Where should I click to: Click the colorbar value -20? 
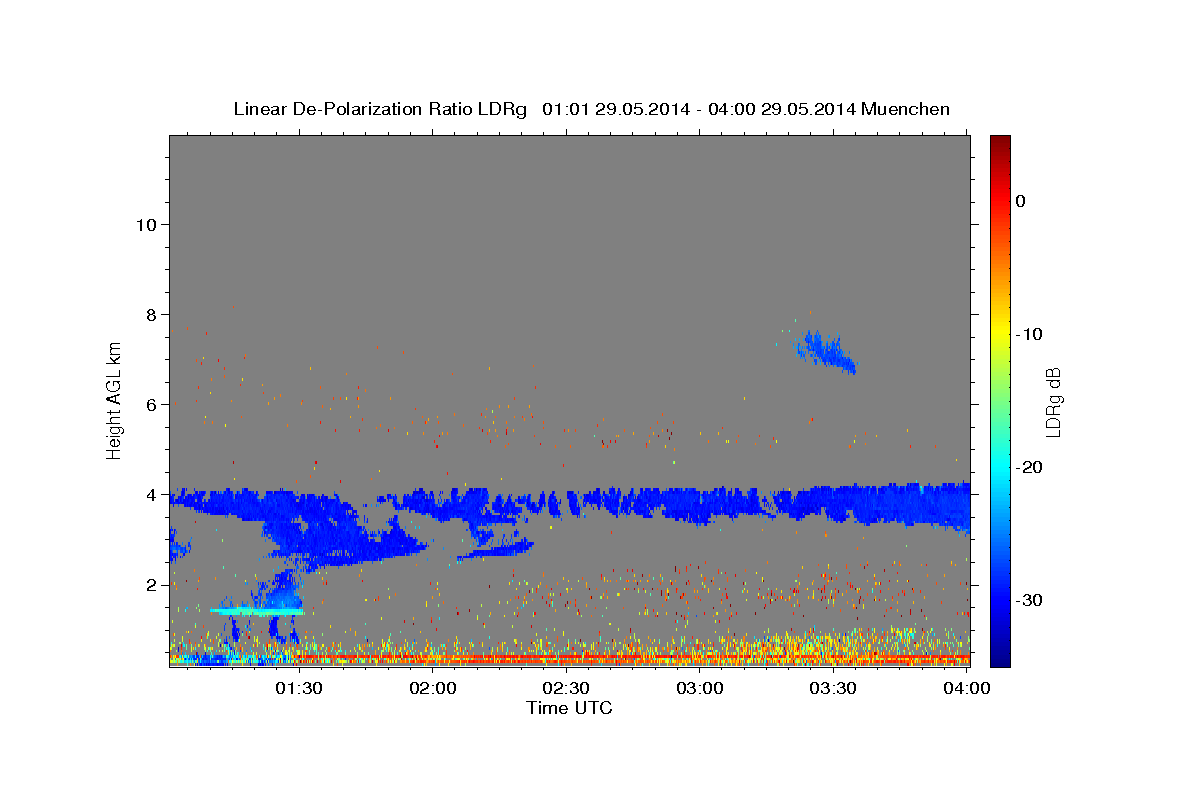point(1030,467)
